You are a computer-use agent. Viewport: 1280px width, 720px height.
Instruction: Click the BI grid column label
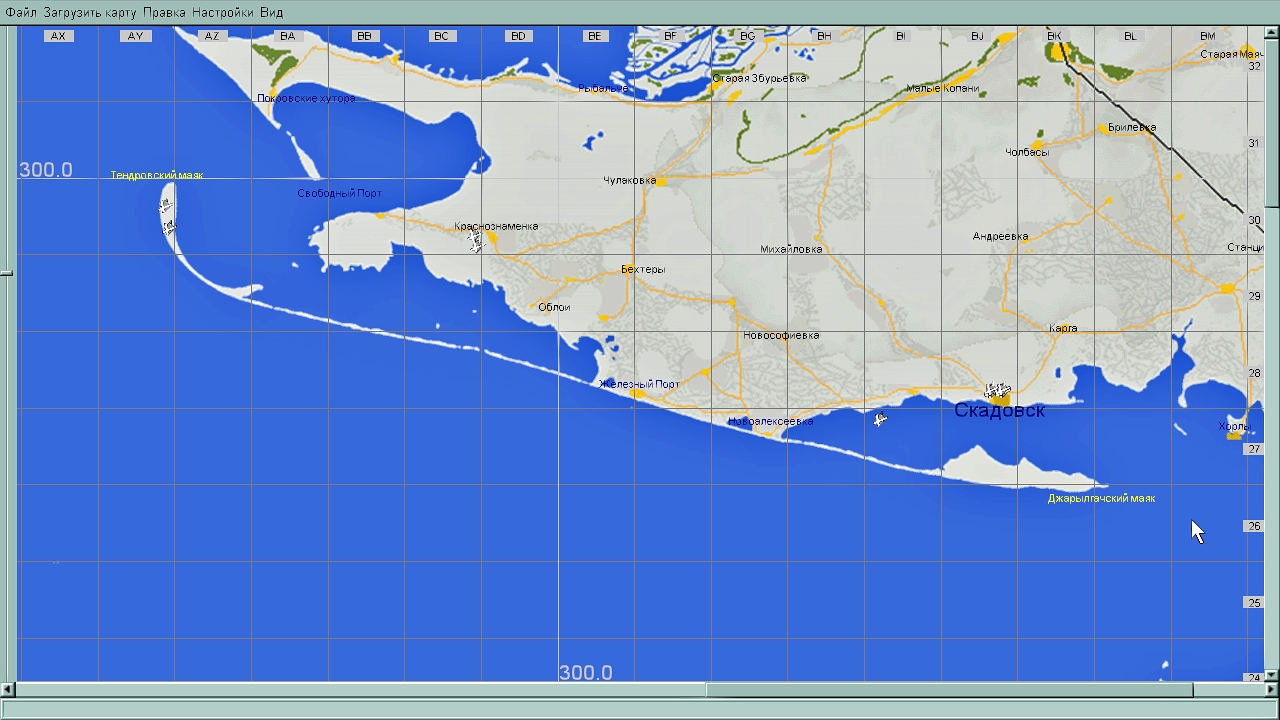click(x=900, y=36)
